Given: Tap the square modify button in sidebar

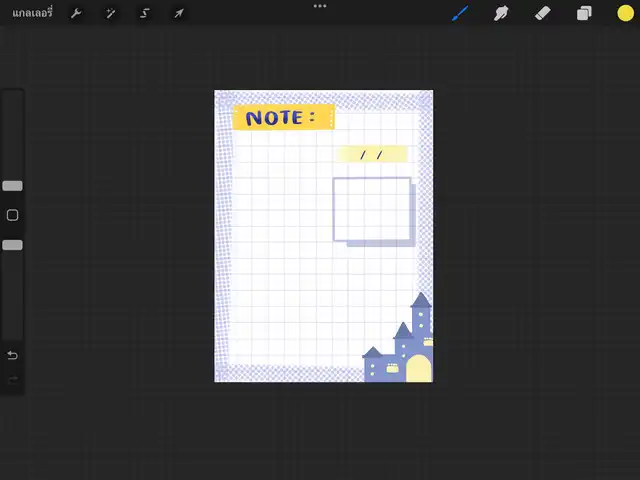Looking at the screenshot, I should point(12,215).
